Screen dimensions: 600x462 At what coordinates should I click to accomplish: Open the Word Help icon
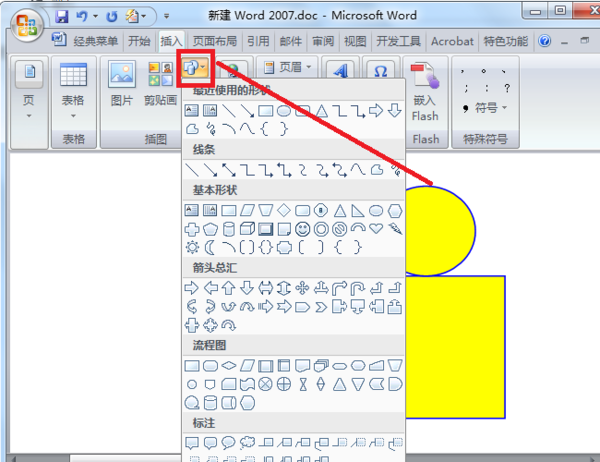(x=544, y=41)
